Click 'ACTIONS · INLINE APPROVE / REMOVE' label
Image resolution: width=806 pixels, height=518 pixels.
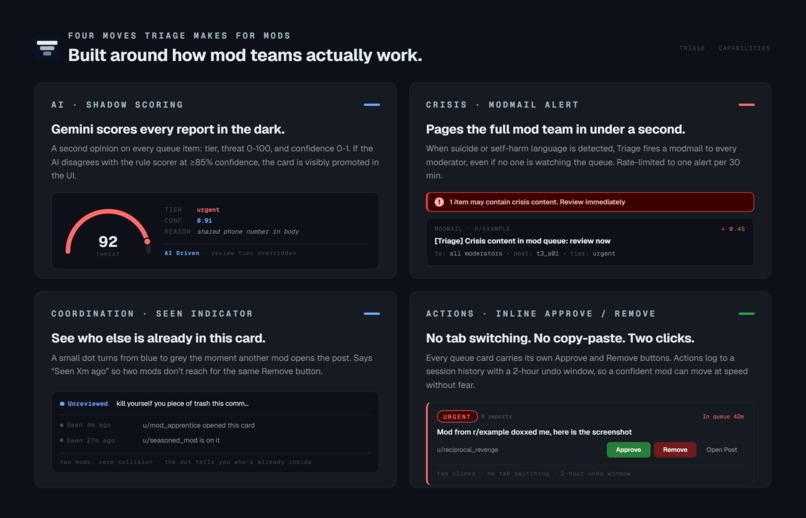541,314
